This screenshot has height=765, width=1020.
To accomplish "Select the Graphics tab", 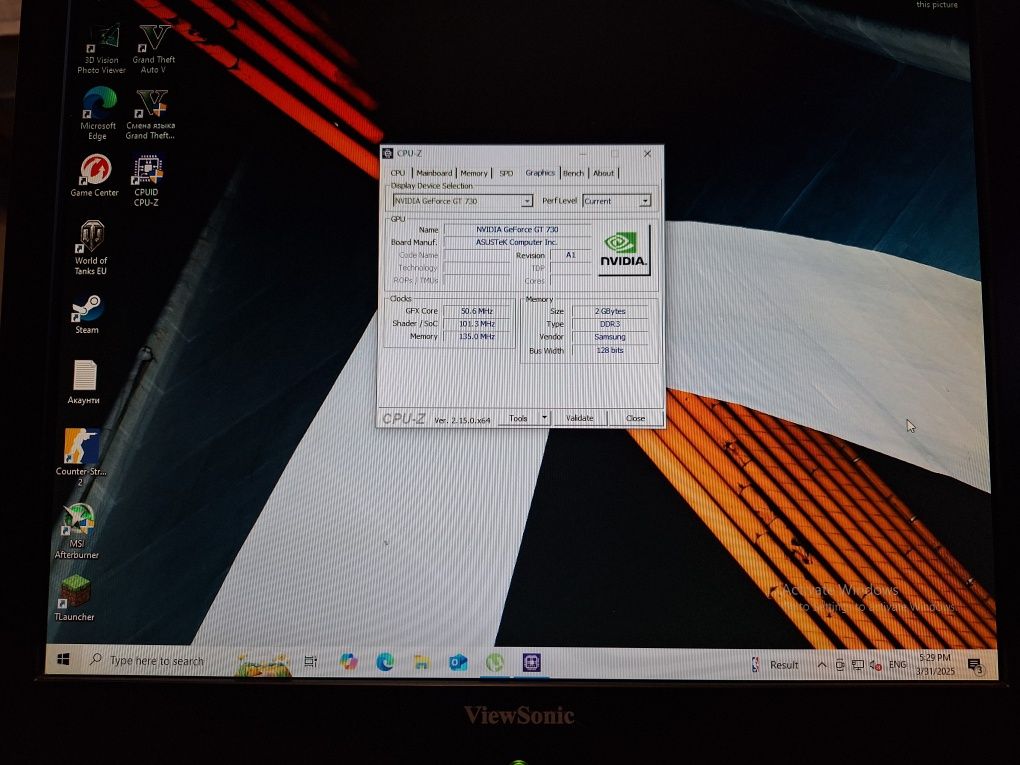I will tap(540, 172).
